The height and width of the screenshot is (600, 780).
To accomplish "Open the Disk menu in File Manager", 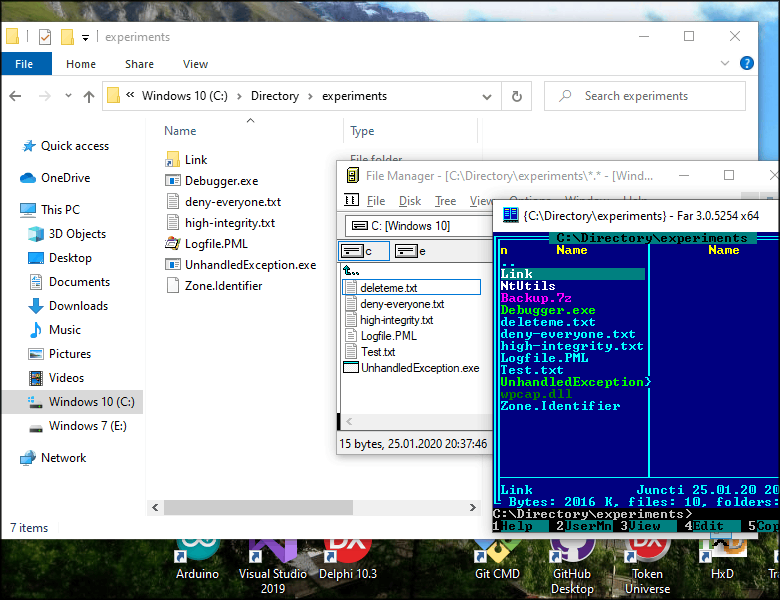I will pyautogui.click(x=410, y=201).
